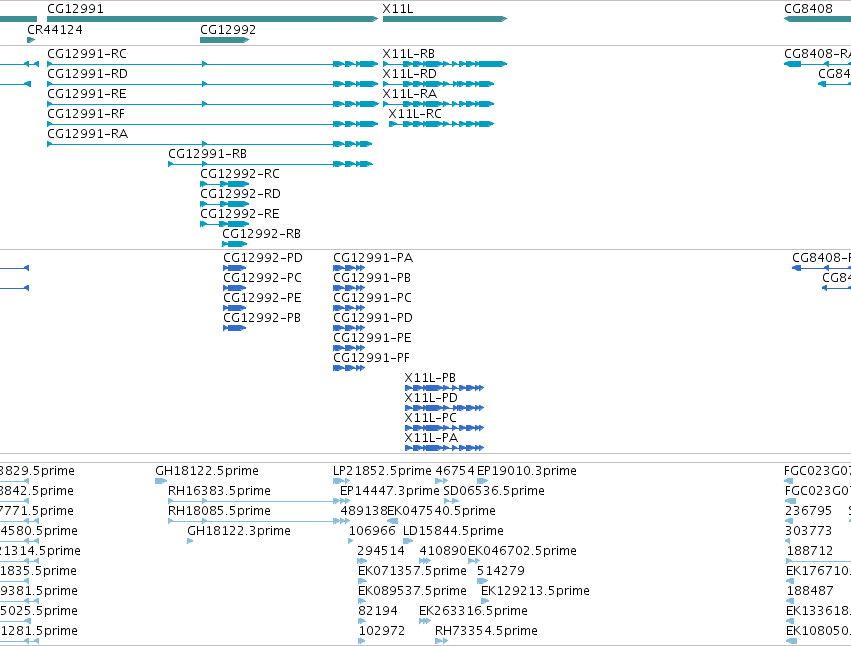Select EST GH18122.5prime
851x646 pixels.
click(x=207, y=471)
